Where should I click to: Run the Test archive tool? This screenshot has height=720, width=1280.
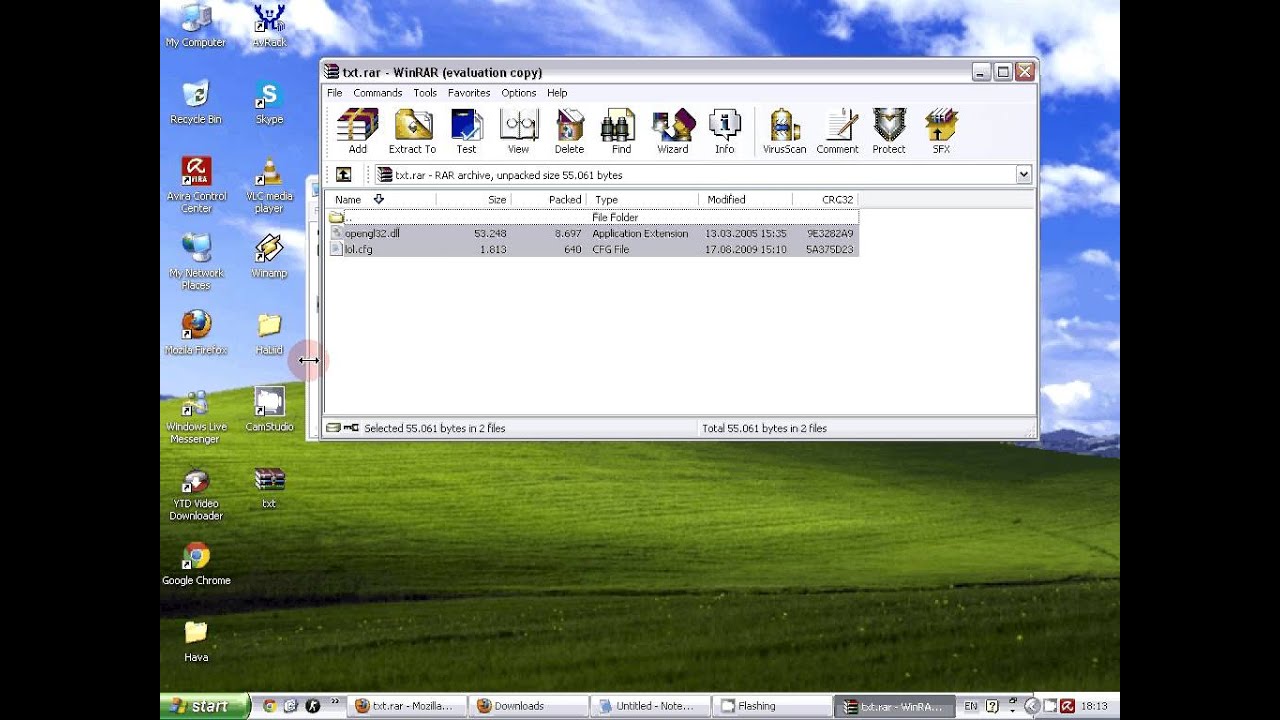pyautogui.click(x=466, y=131)
